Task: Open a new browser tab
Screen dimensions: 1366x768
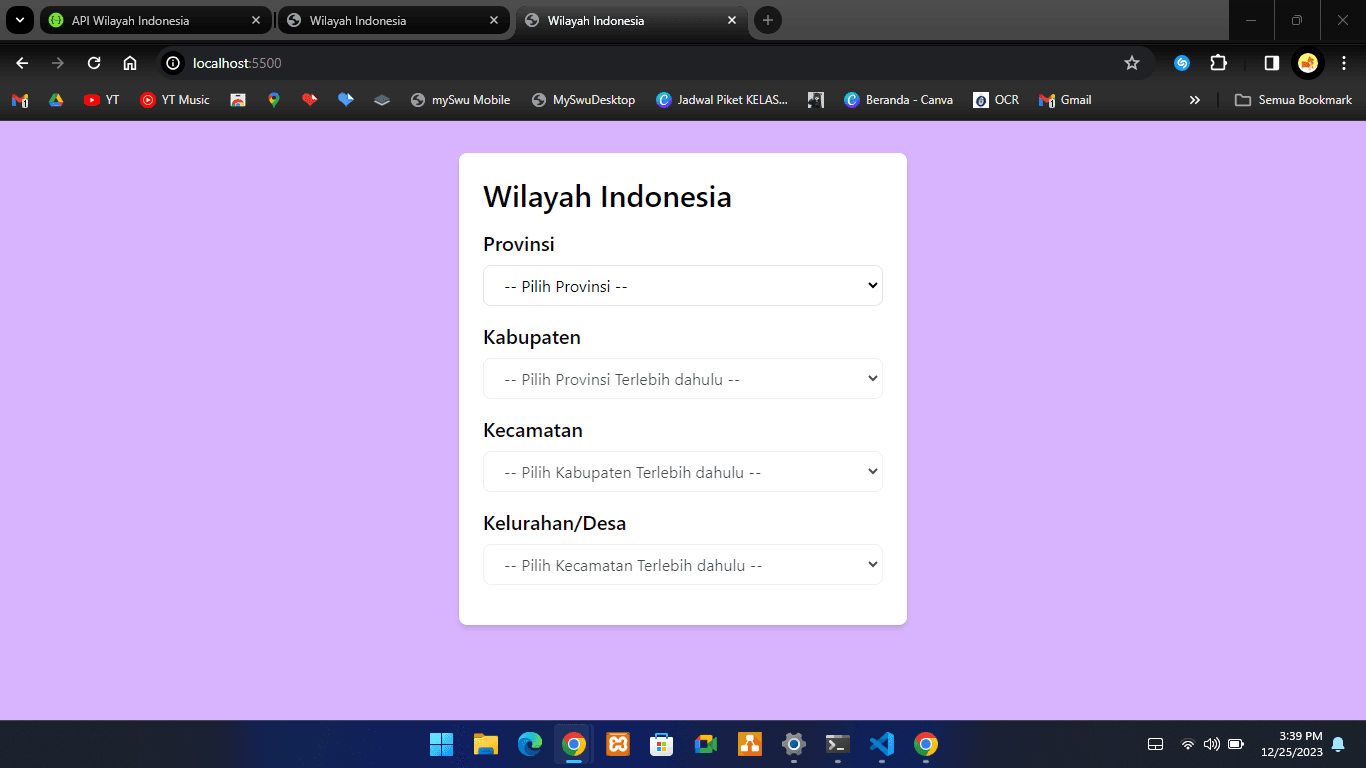Action: 768,20
